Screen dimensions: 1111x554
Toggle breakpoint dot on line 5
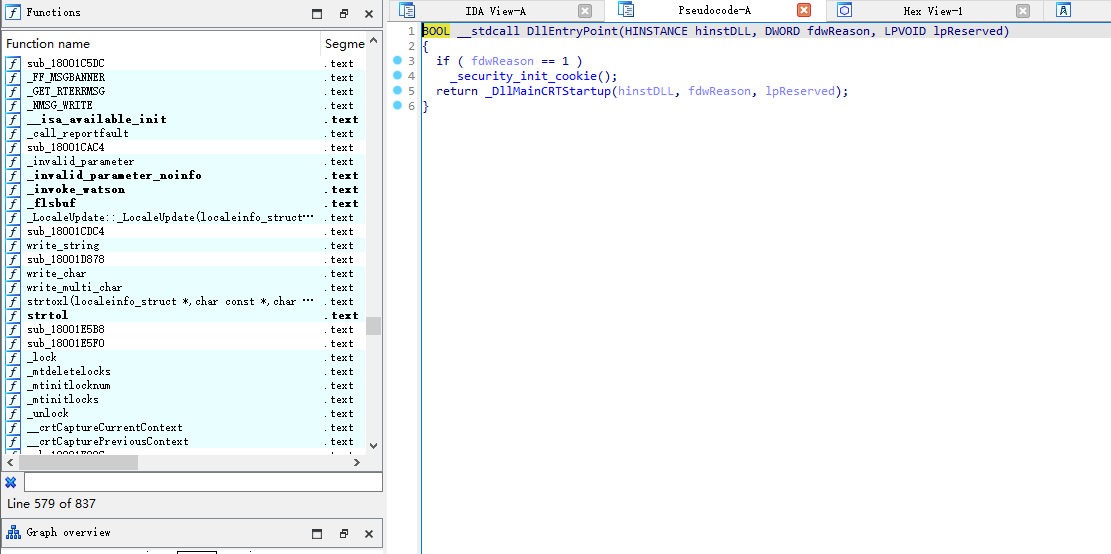[397, 91]
